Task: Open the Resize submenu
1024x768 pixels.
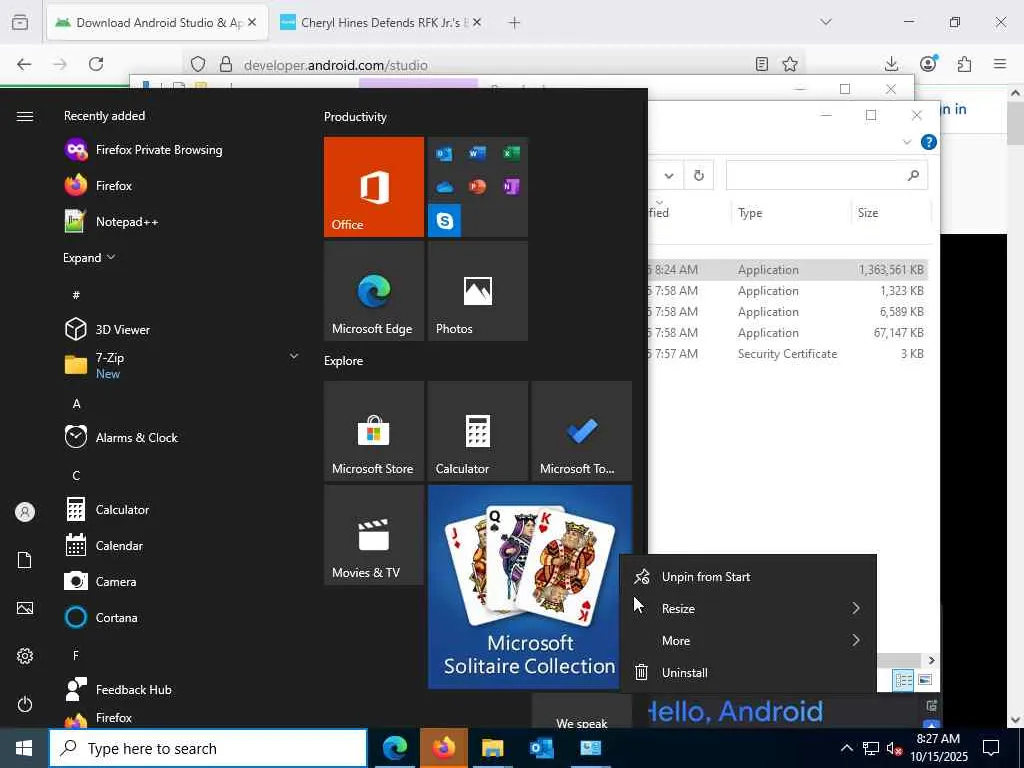Action: [x=748, y=609]
